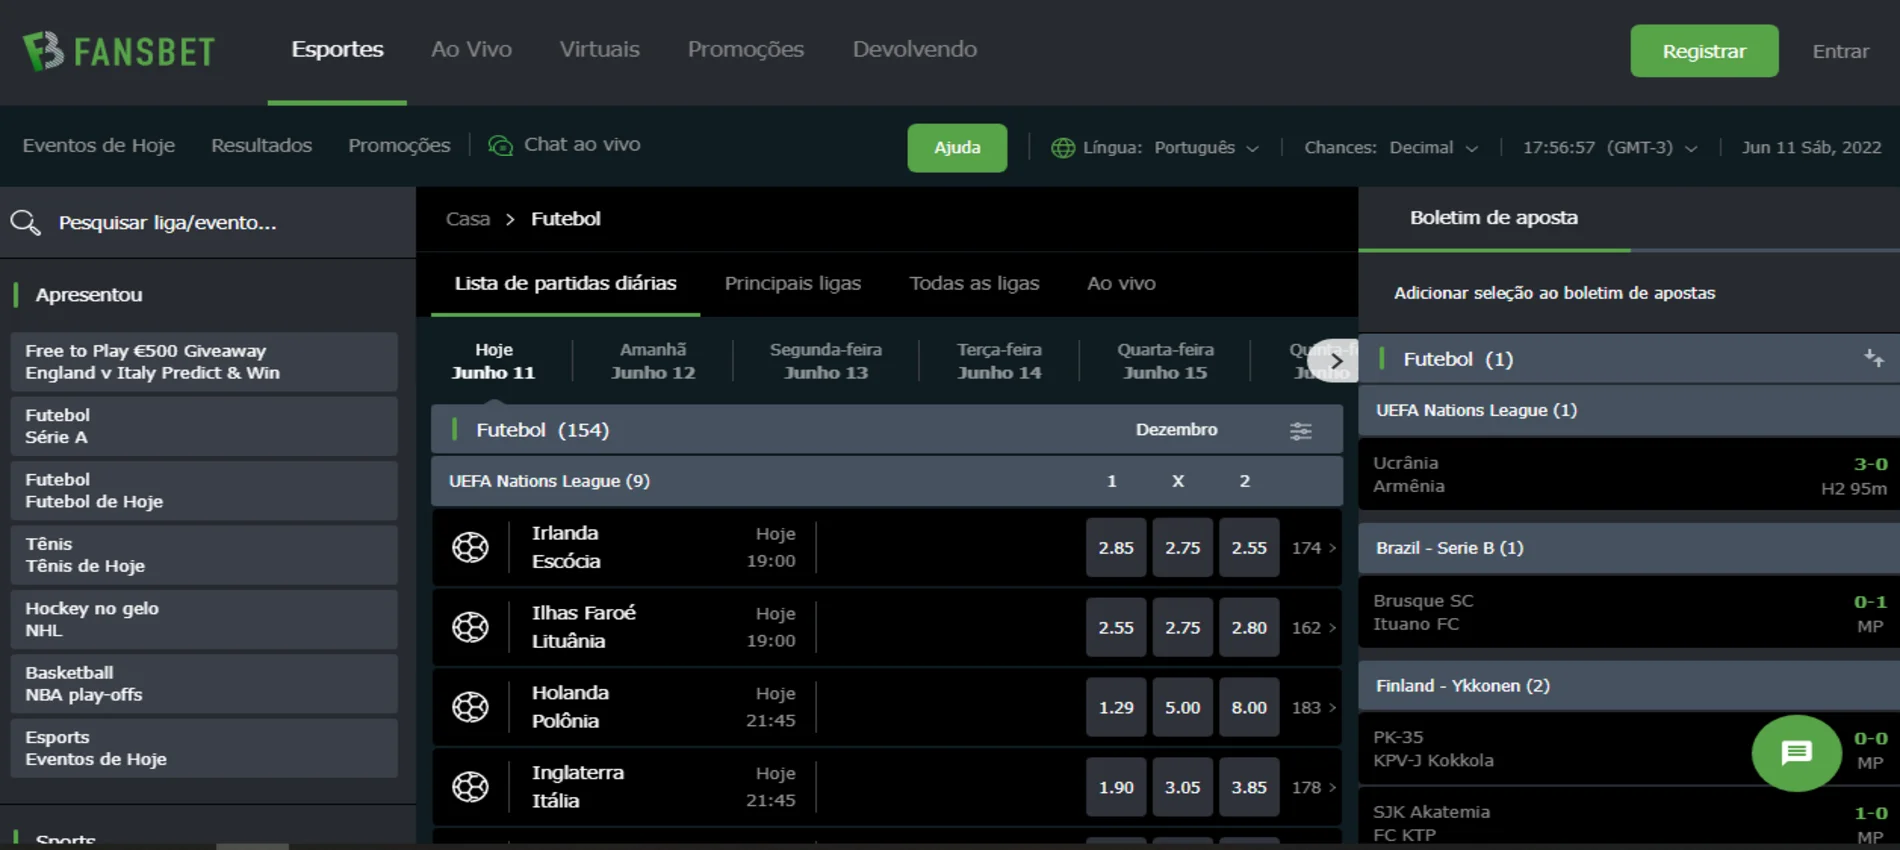The image size is (1900, 850).
Task: Open the Futebol filter settings sliders icon
Action: tap(1300, 431)
